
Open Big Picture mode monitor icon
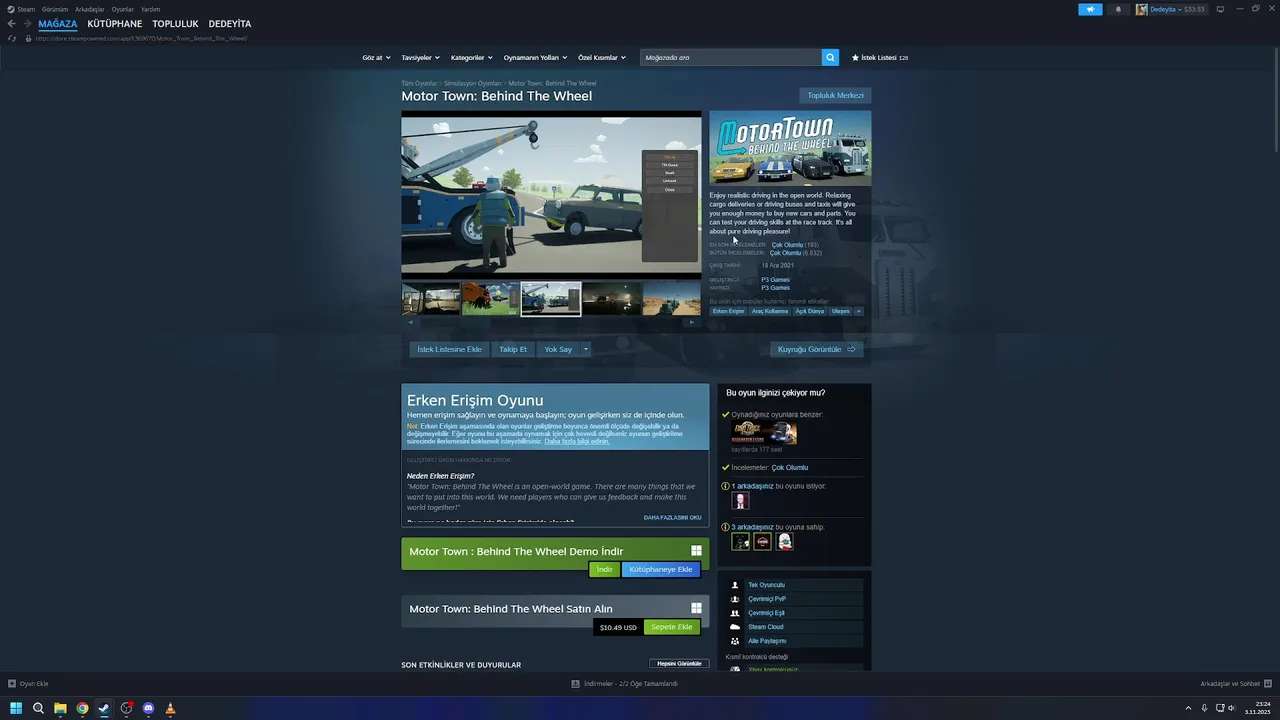pos(1220,9)
